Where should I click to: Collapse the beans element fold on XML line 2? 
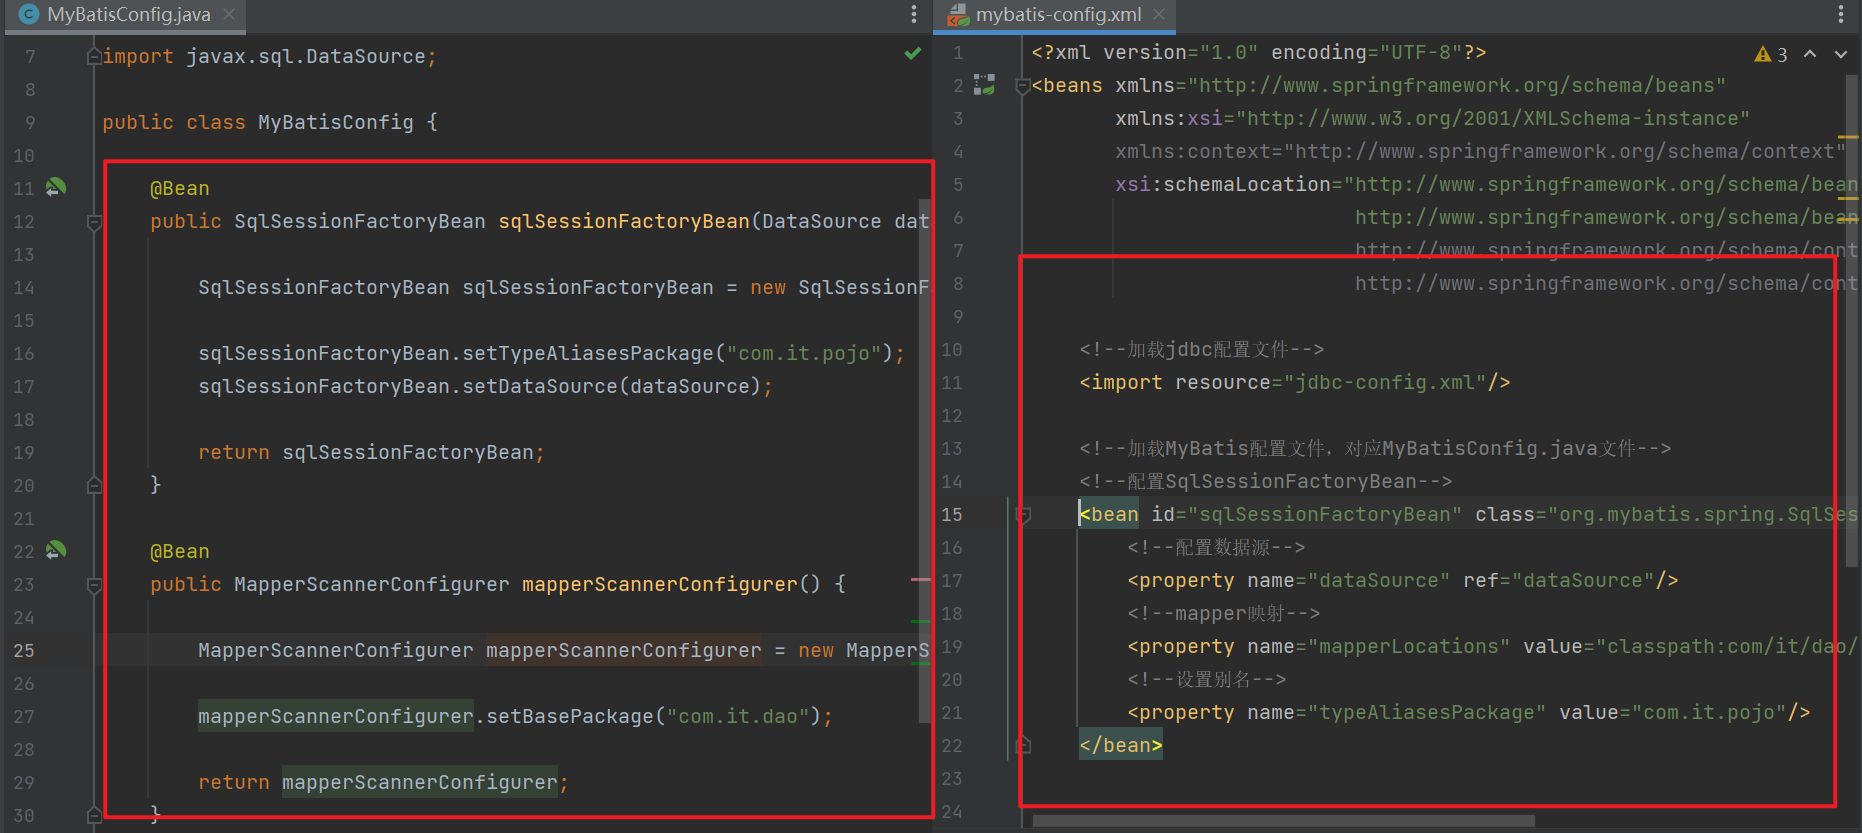[1023, 86]
